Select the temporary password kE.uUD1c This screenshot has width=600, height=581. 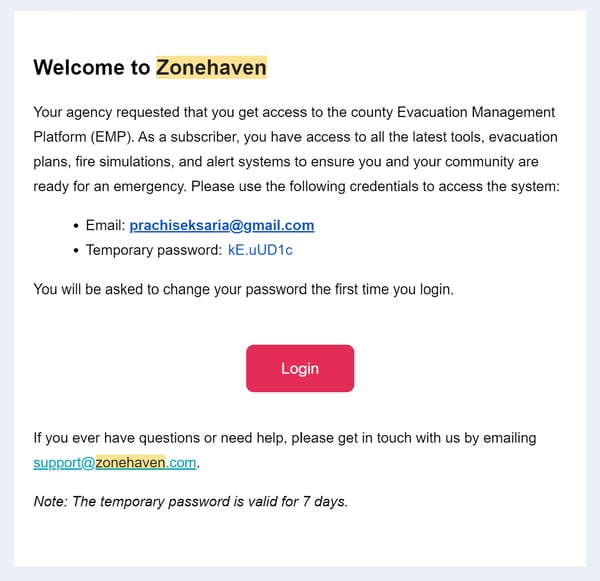[260, 250]
